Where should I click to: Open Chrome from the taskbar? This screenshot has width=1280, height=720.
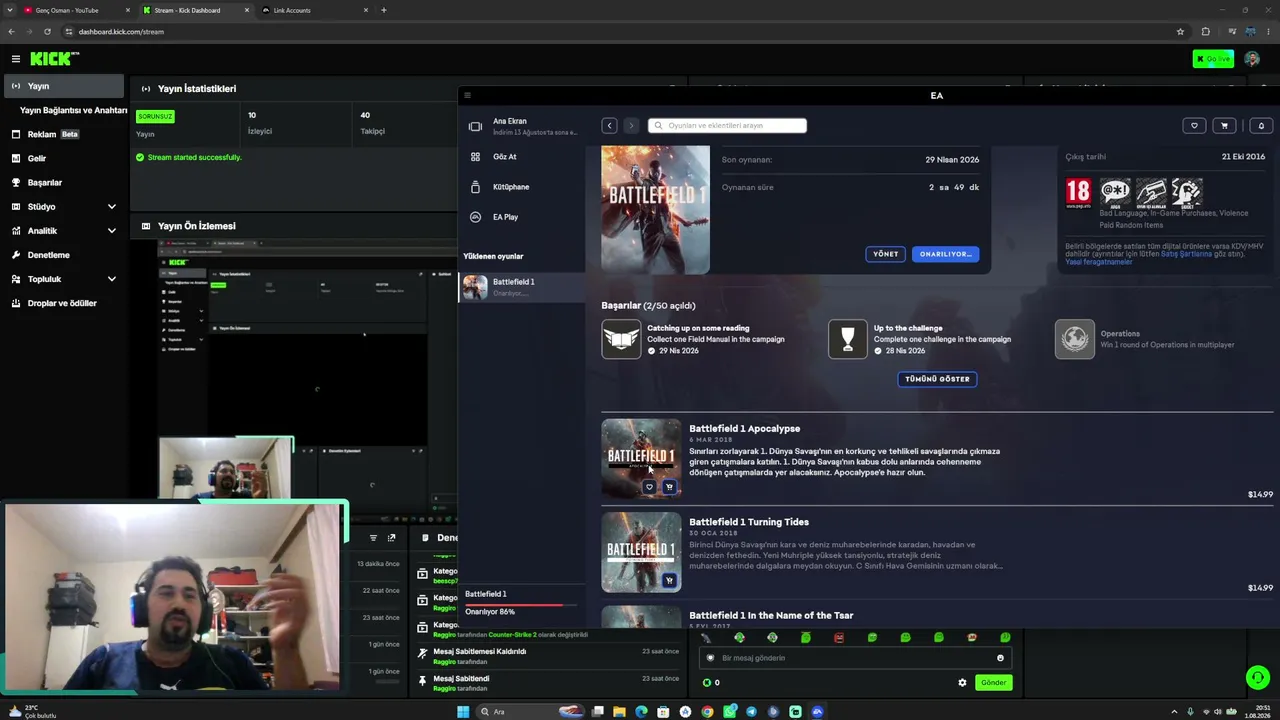[707, 712]
